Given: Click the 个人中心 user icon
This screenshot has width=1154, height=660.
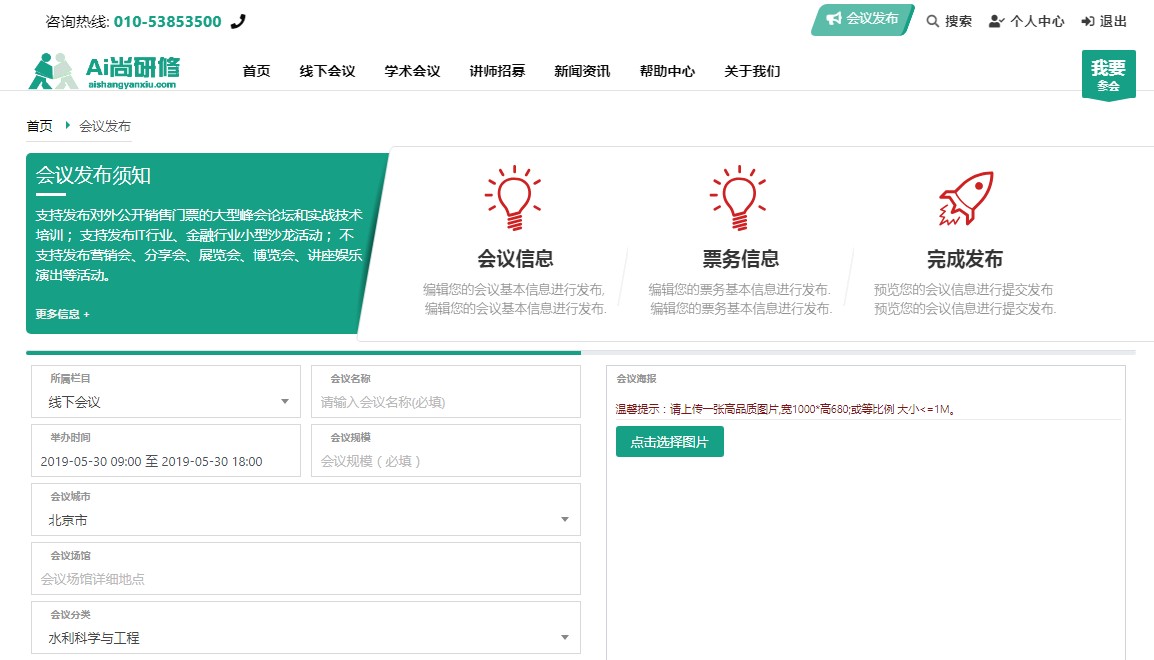Looking at the screenshot, I should click(996, 21).
